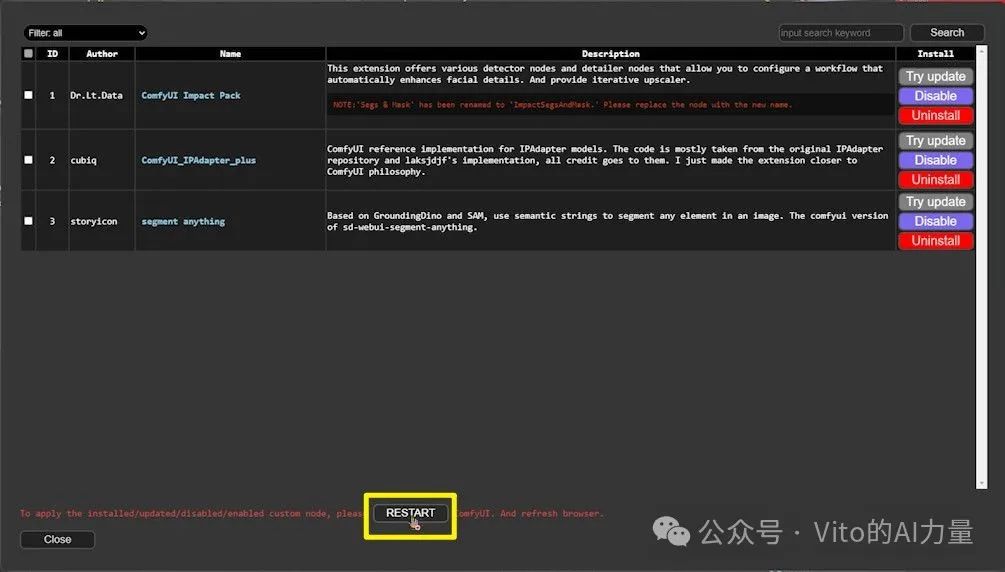
Task: Click the Install column header
Action: point(935,54)
